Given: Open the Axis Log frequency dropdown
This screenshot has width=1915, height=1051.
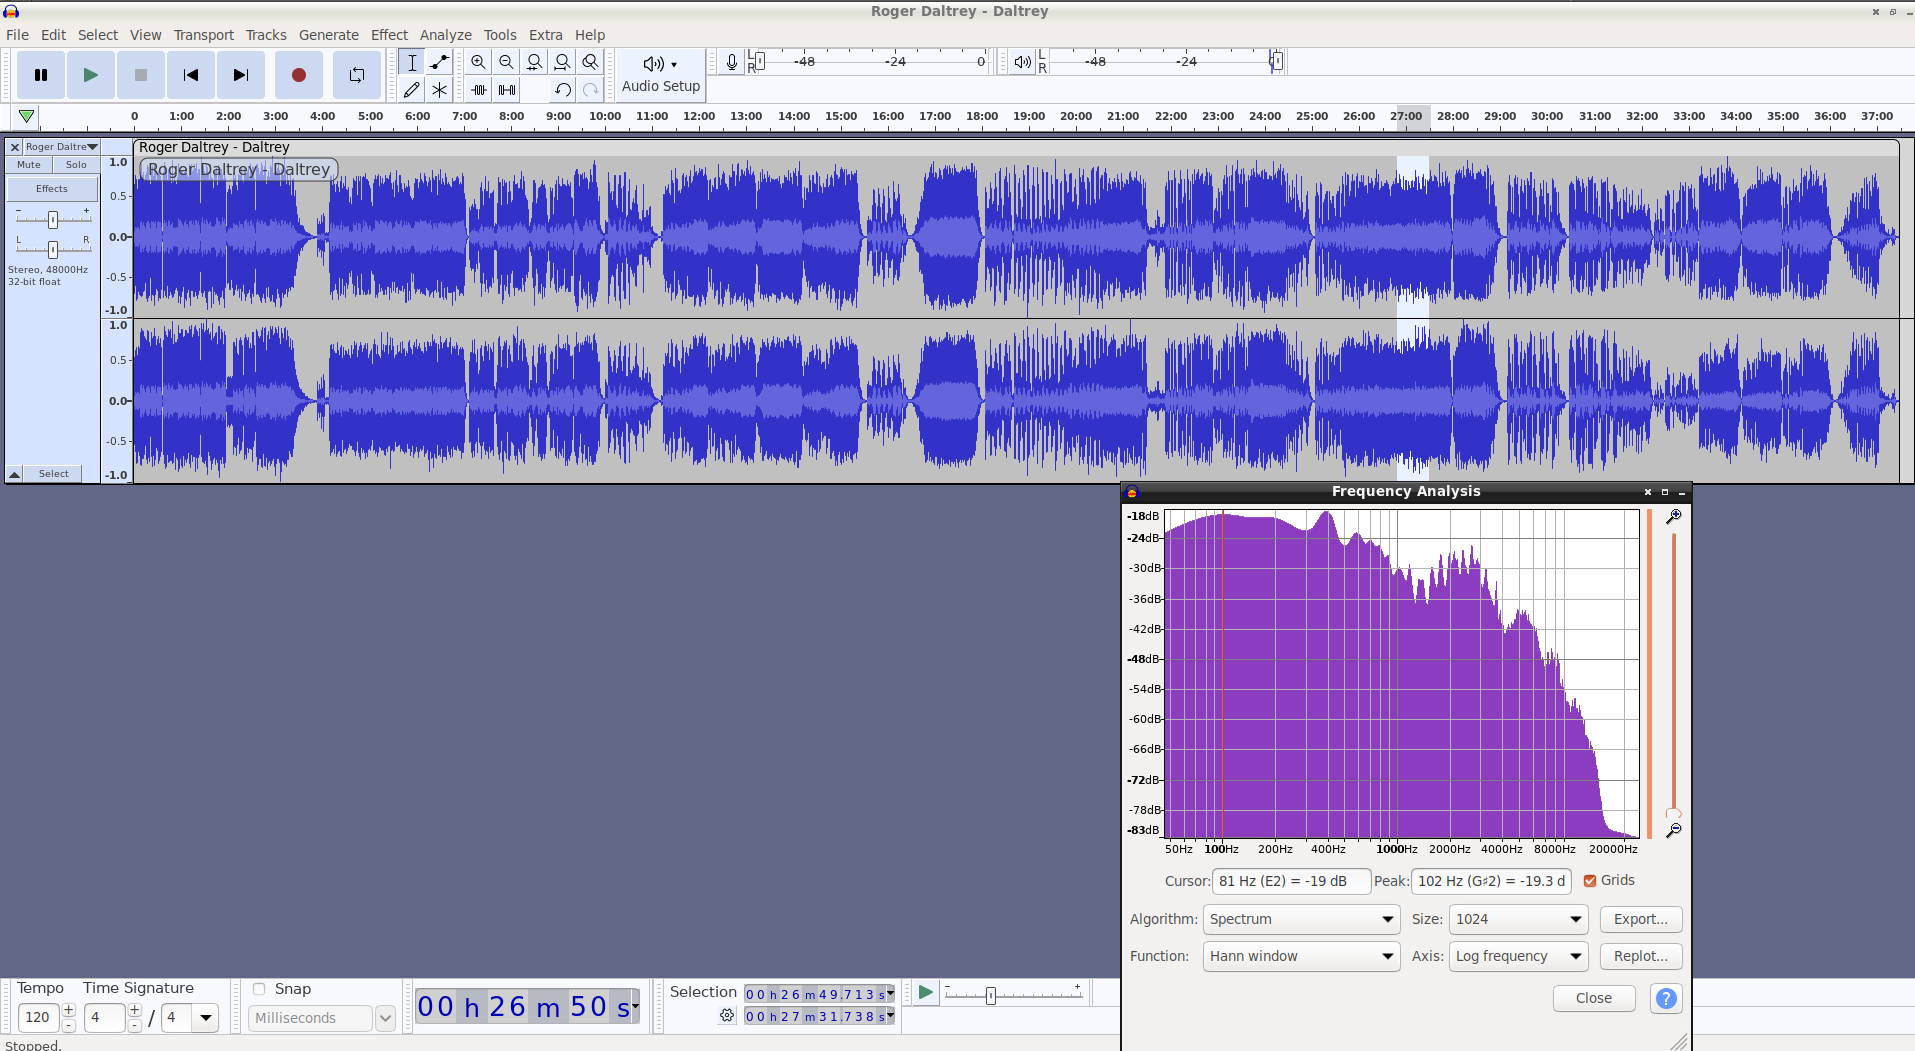Looking at the screenshot, I should point(1518,956).
